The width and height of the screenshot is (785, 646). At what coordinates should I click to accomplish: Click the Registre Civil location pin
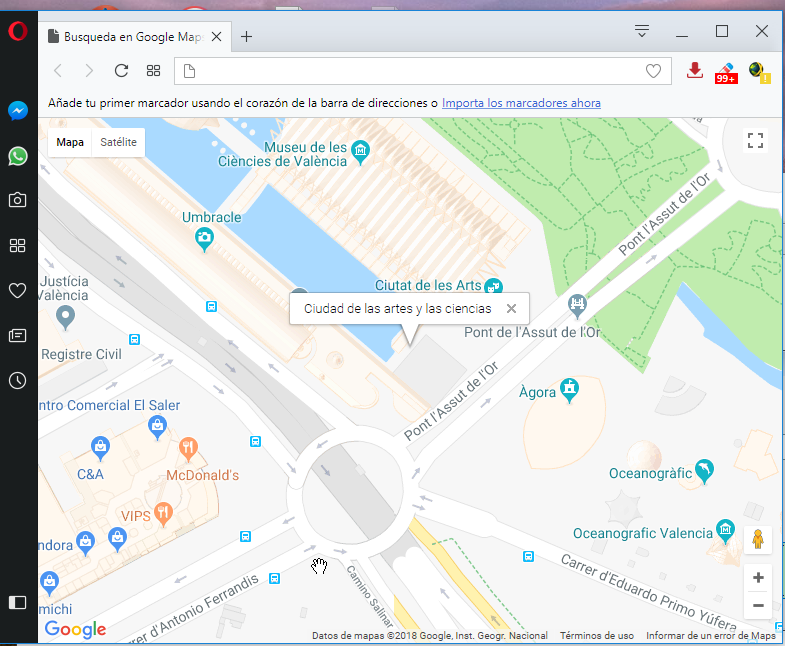66,317
